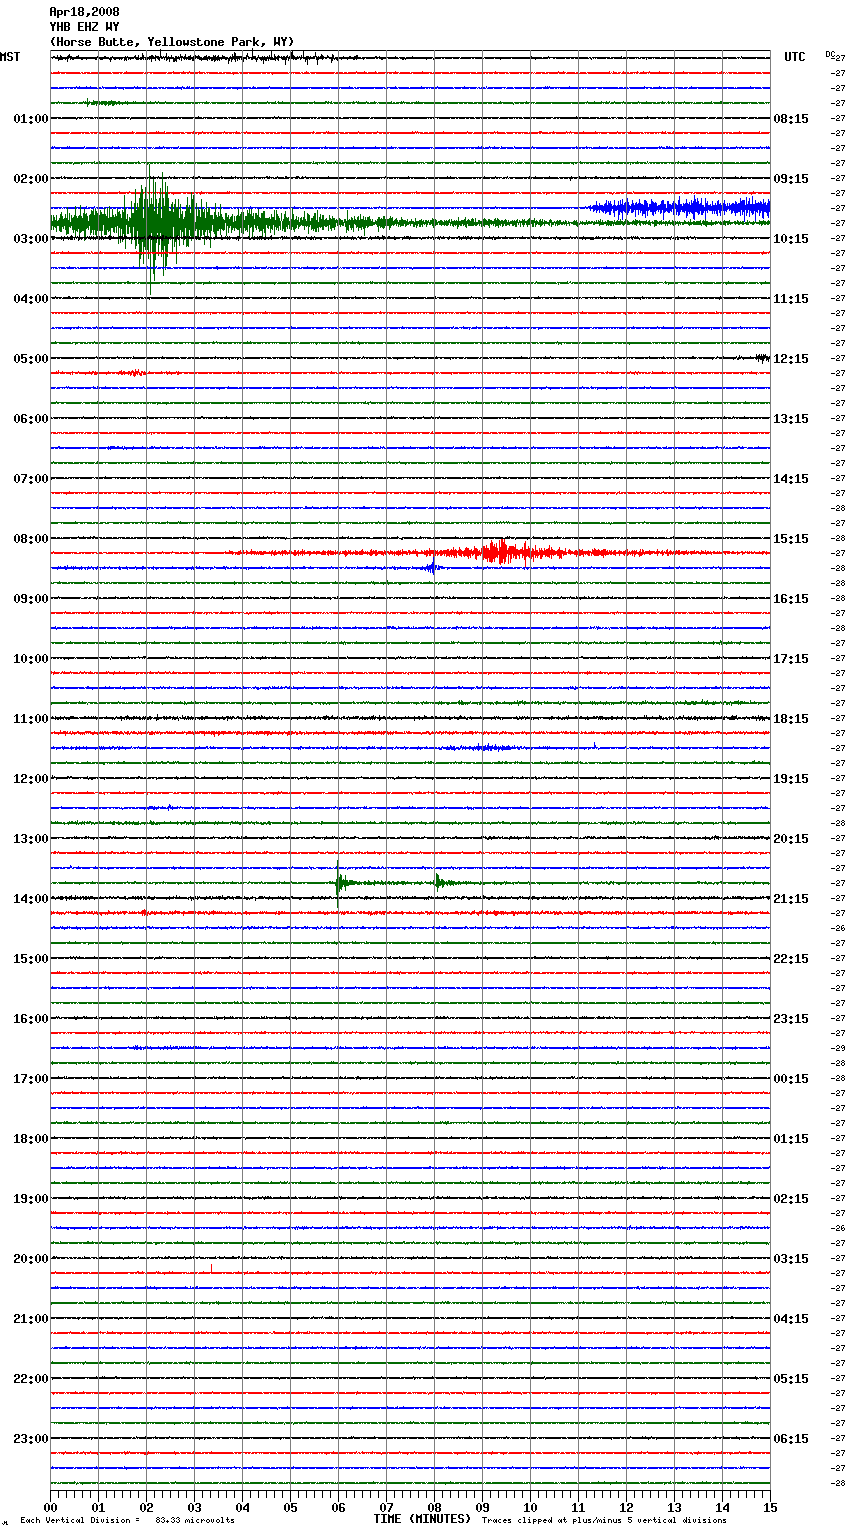Select the 05:00 MST time label
The image size is (850, 1534).
pos(31,359)
